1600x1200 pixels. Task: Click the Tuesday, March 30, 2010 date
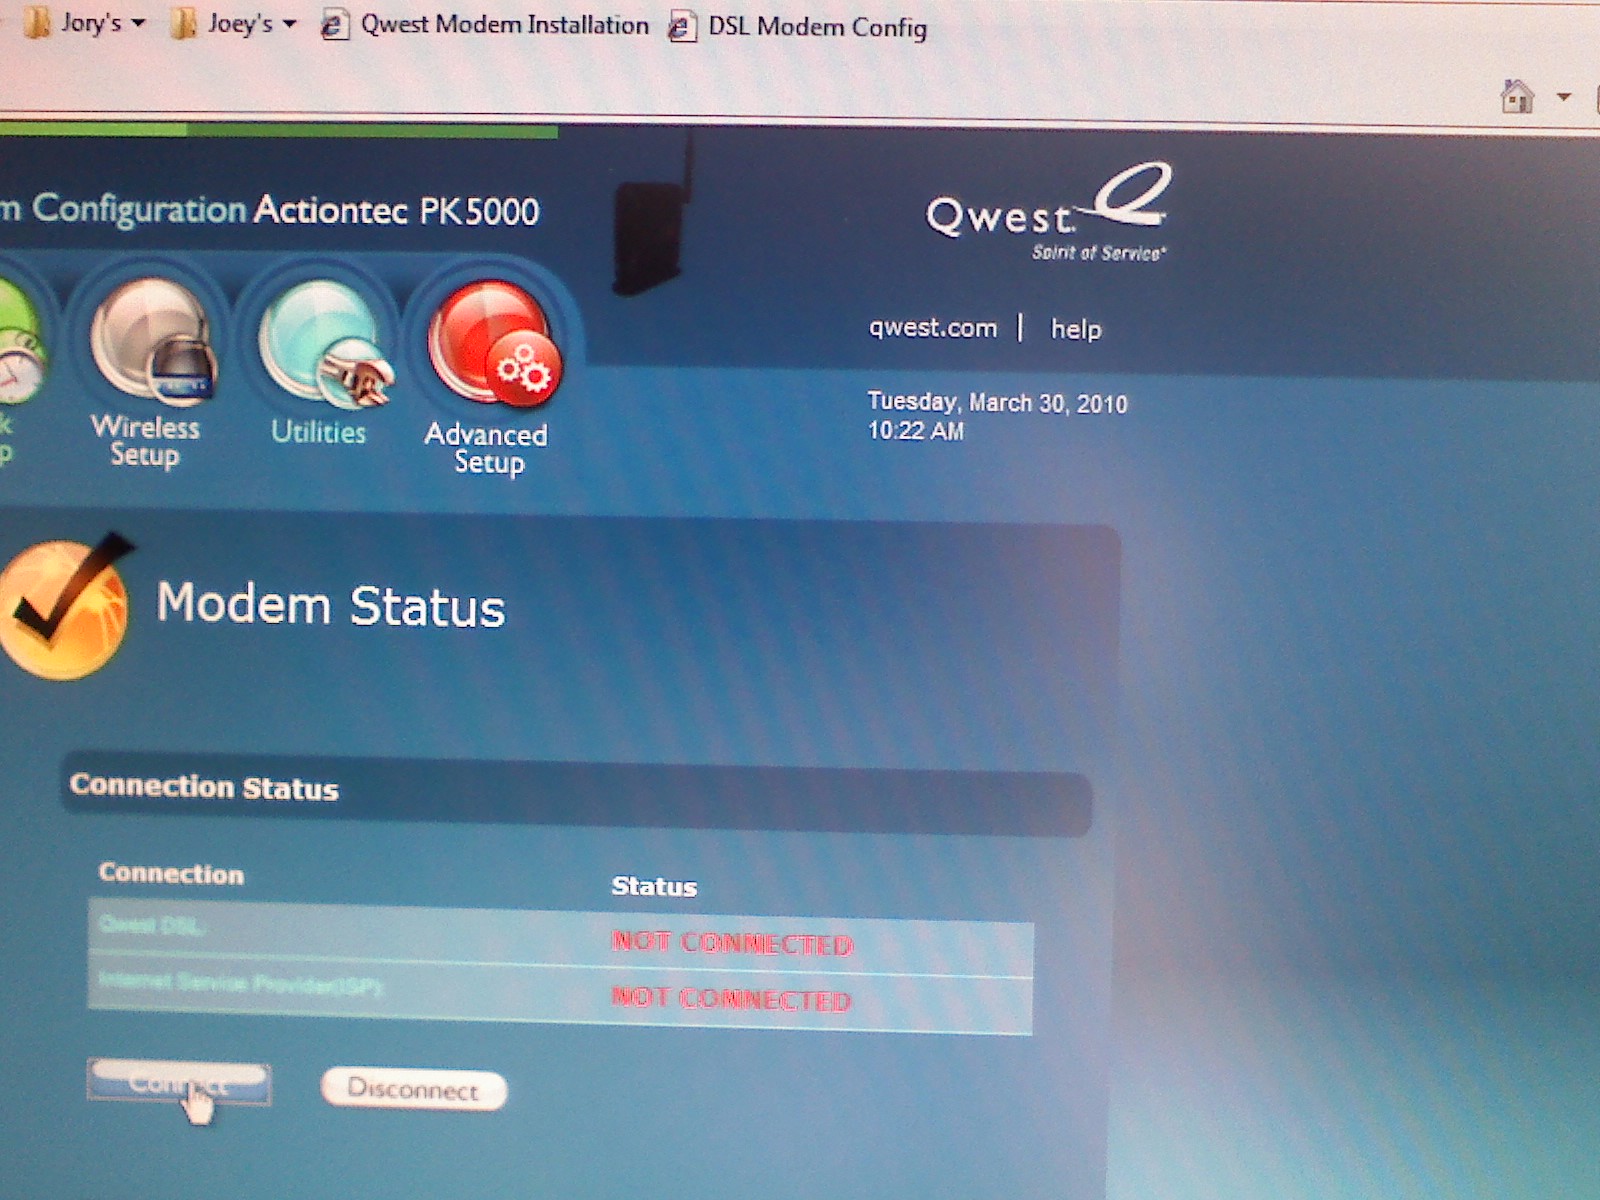point(997,403)
